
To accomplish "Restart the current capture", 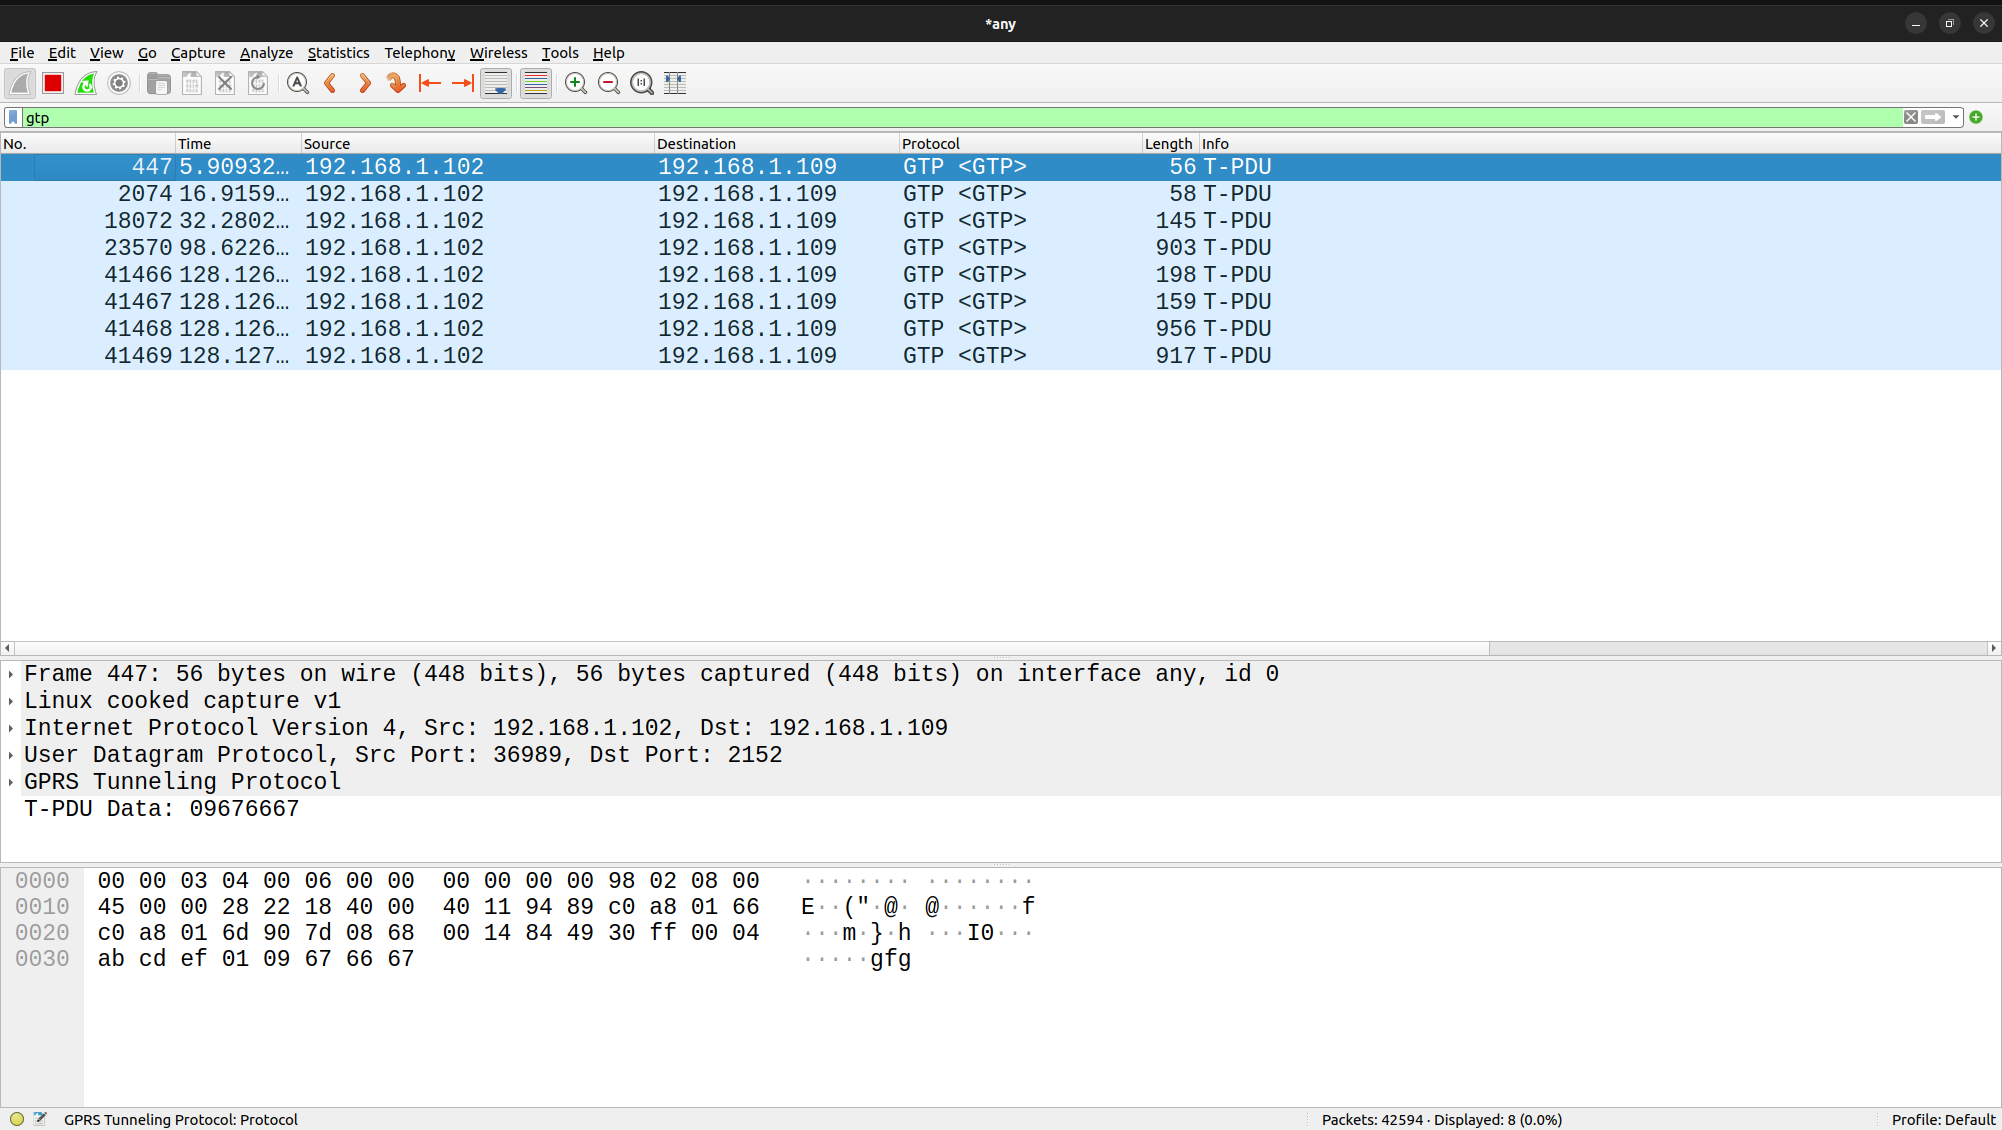I will (86, 84).
